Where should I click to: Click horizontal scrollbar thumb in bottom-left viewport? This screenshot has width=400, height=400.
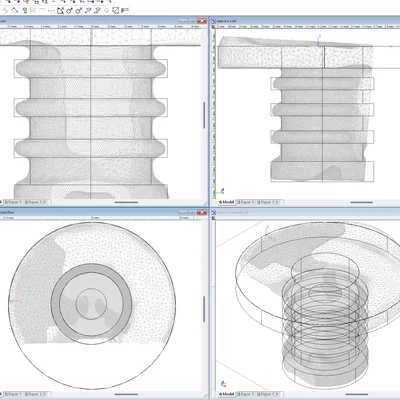pyautogui.click(x=126, y=394)
